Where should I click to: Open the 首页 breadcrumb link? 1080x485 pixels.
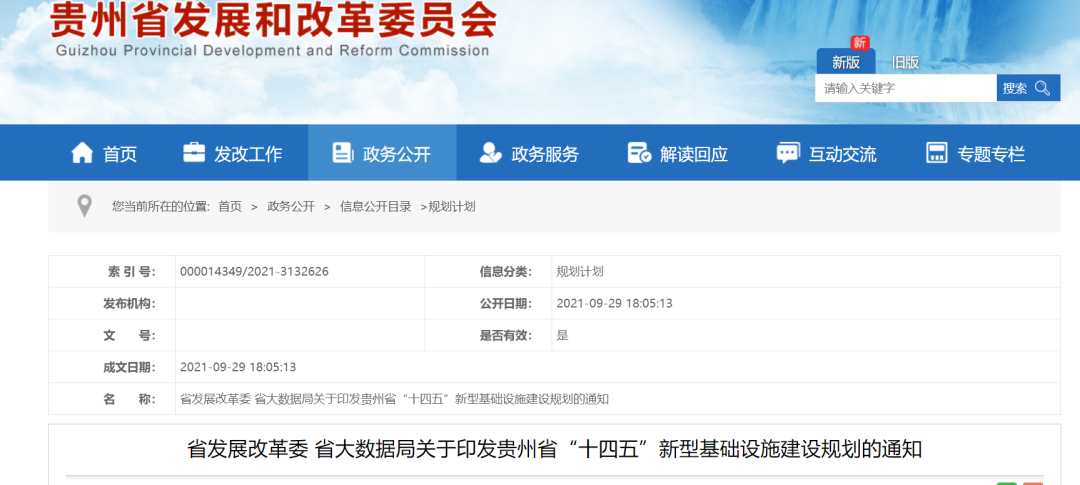[x=230, y=207]
